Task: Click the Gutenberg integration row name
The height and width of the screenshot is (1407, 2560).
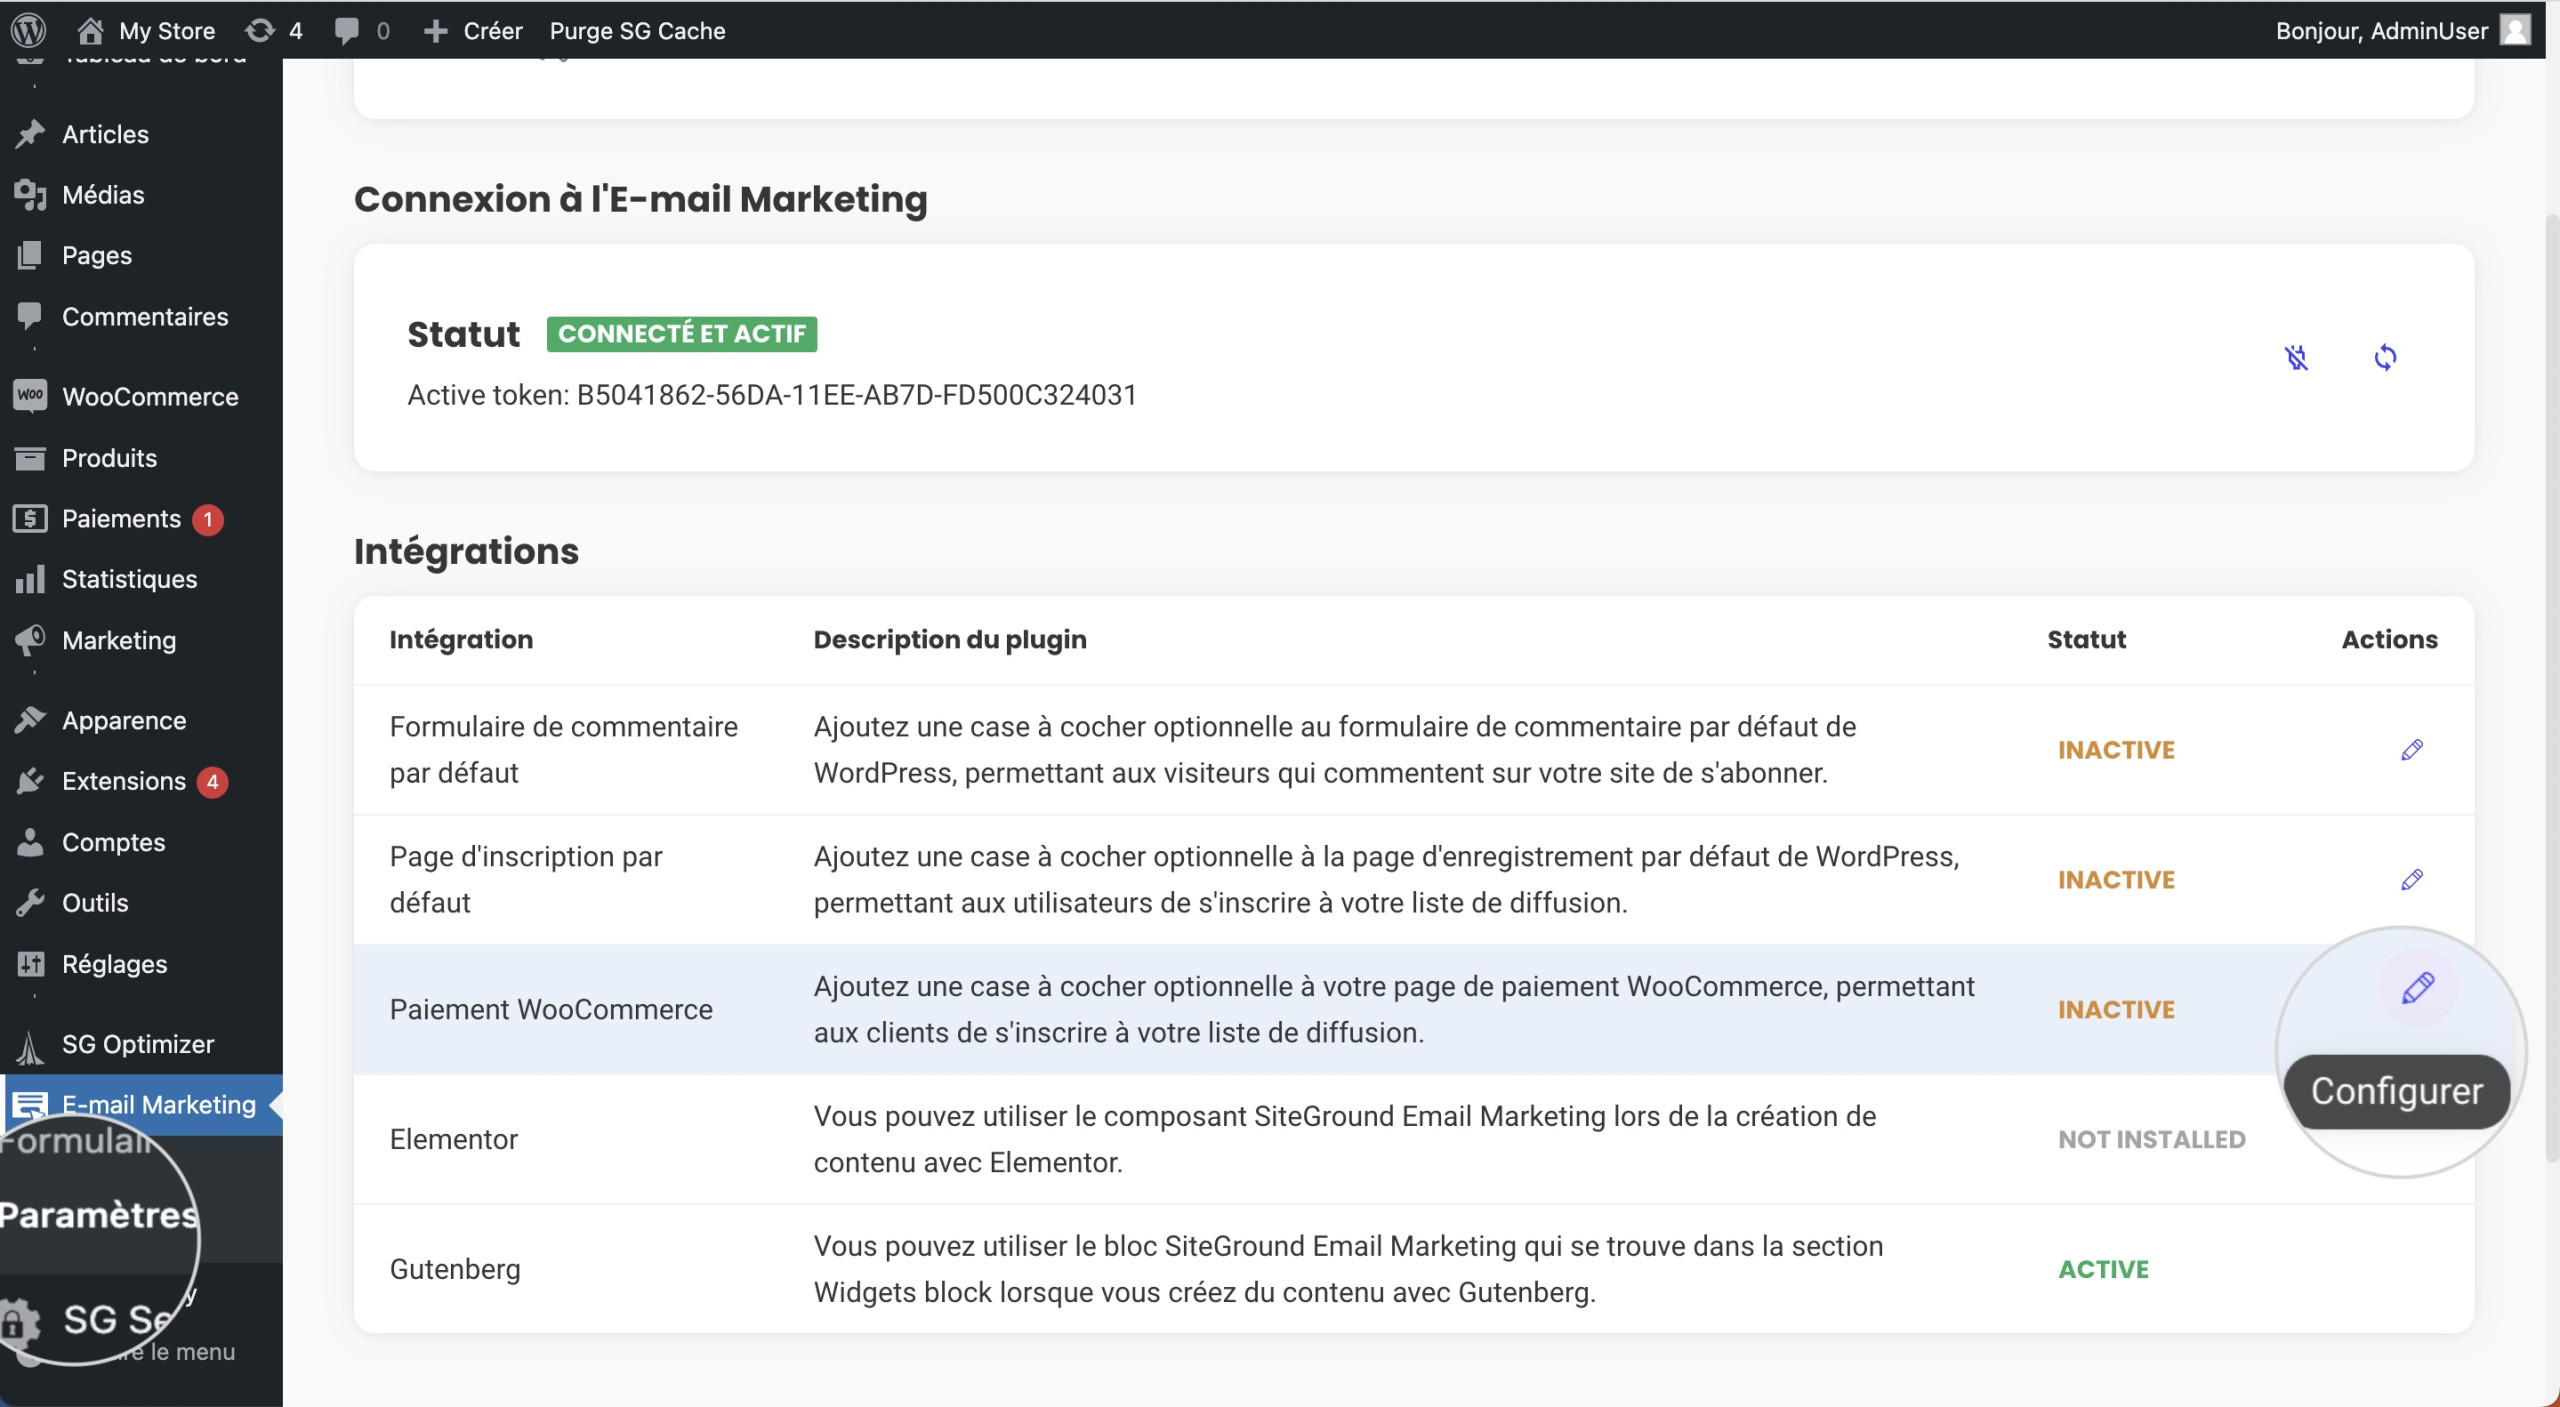Action: [455, 1269]
